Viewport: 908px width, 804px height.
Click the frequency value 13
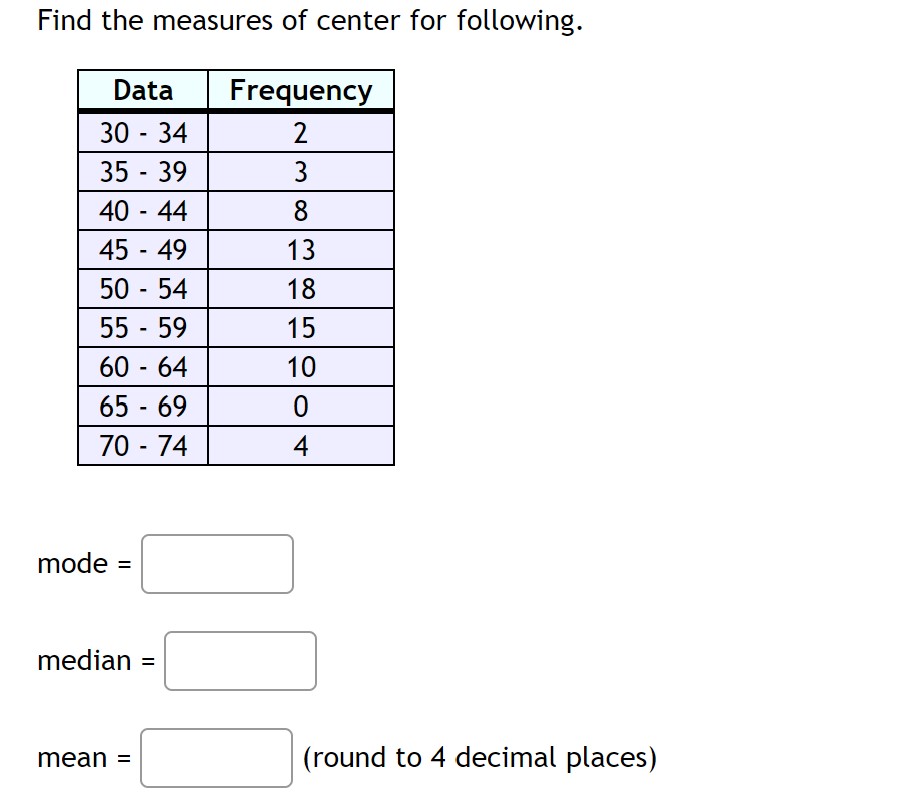point(300,249)
